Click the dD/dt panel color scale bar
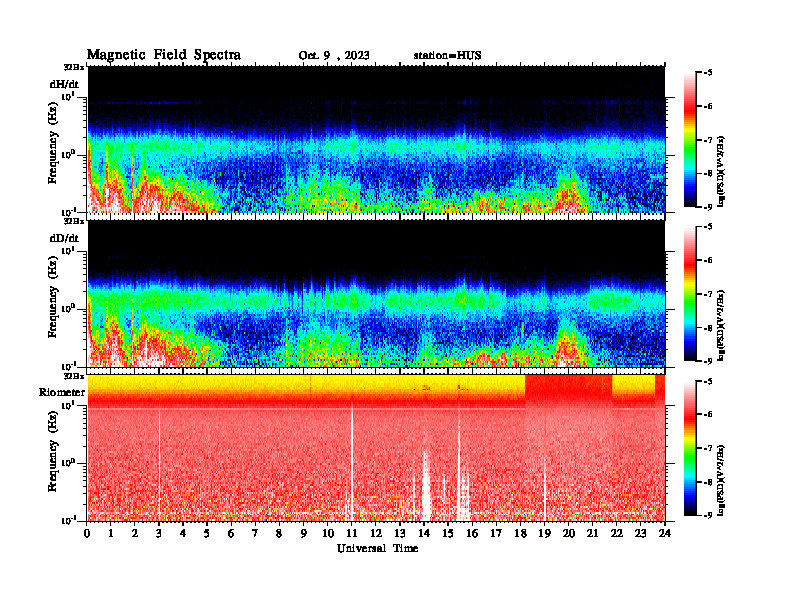The height and width of the screenshot is (612, 792). (690, 294)
